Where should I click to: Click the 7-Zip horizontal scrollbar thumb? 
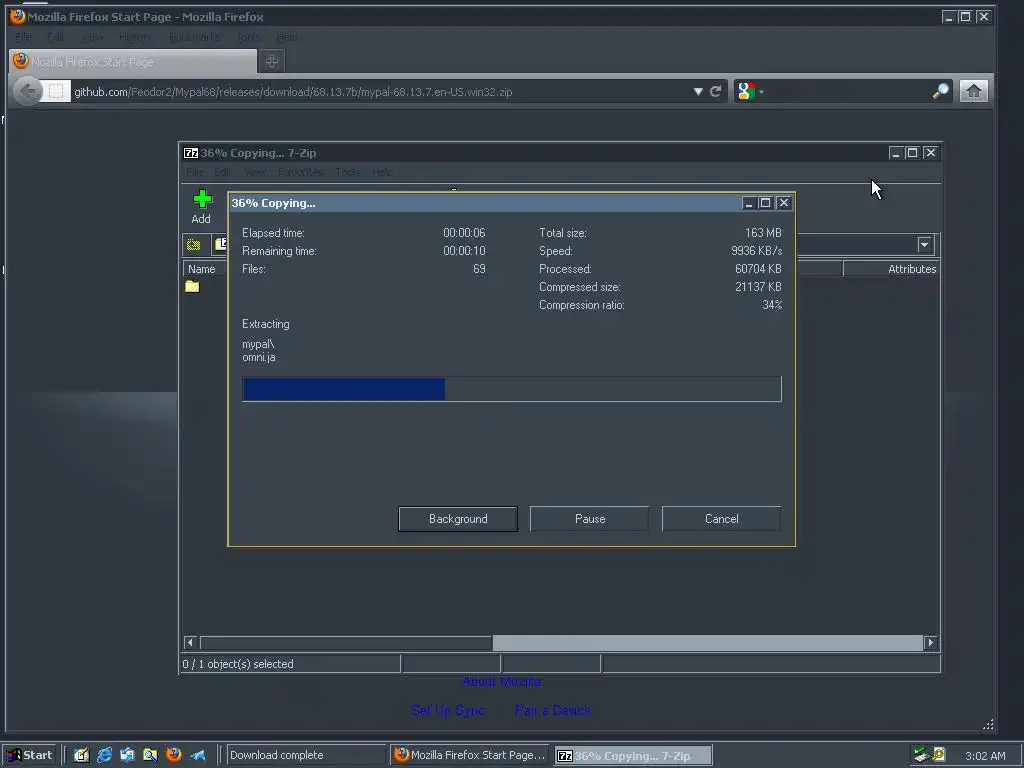click(707, 643)
